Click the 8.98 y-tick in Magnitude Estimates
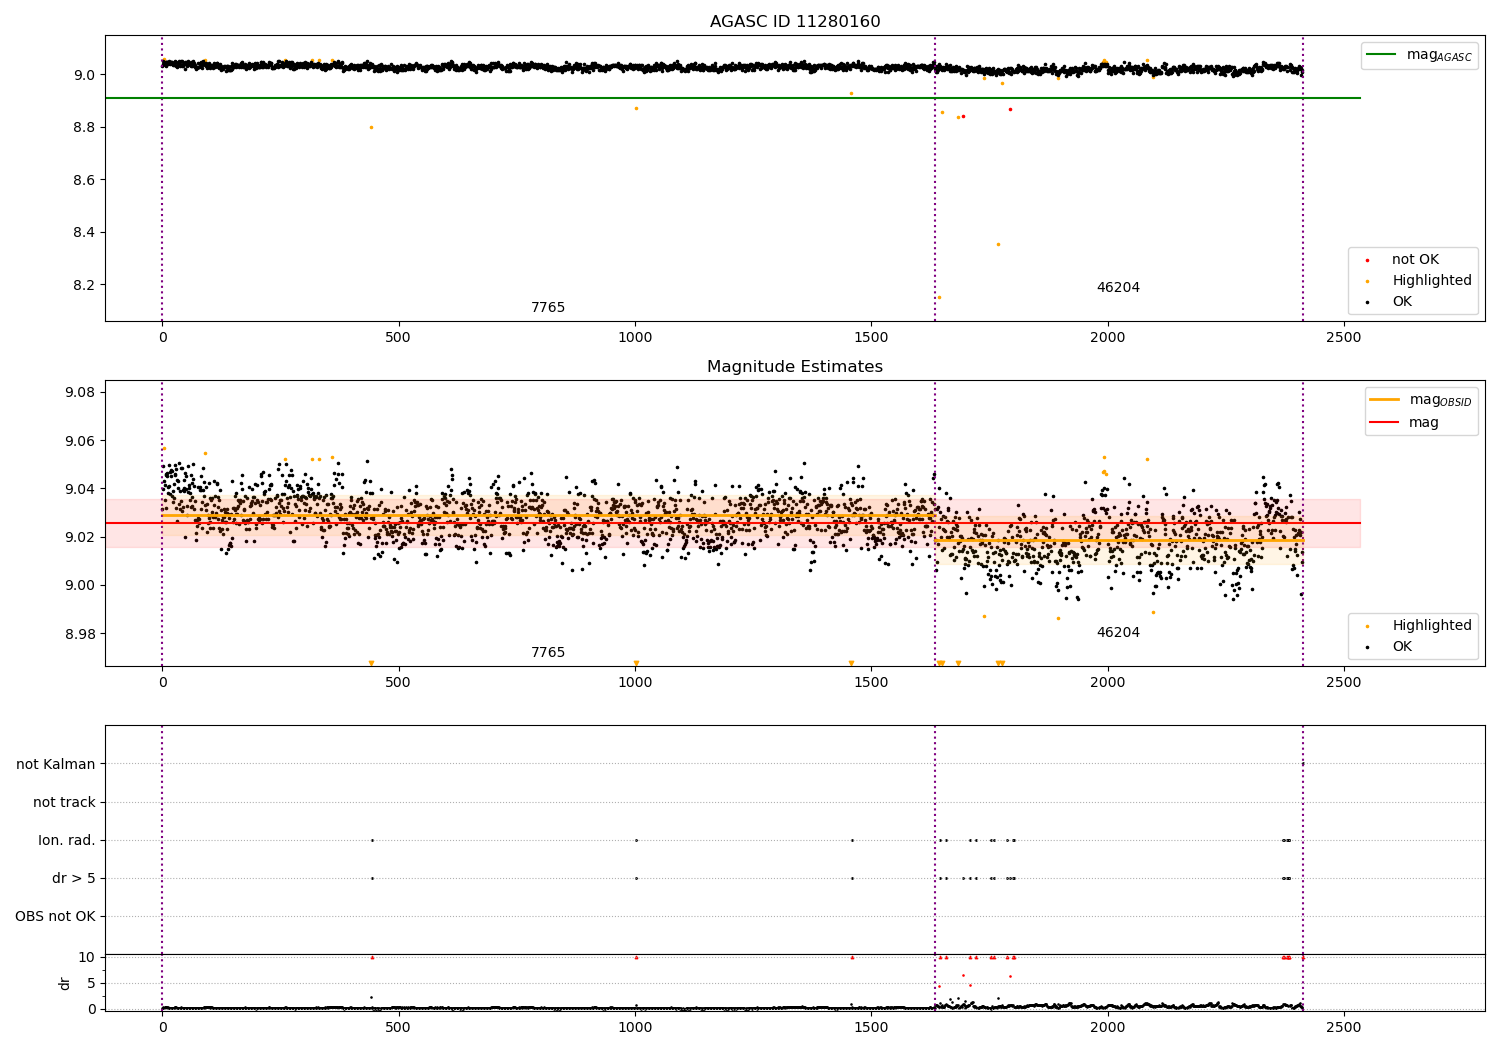 coord(81,634)
